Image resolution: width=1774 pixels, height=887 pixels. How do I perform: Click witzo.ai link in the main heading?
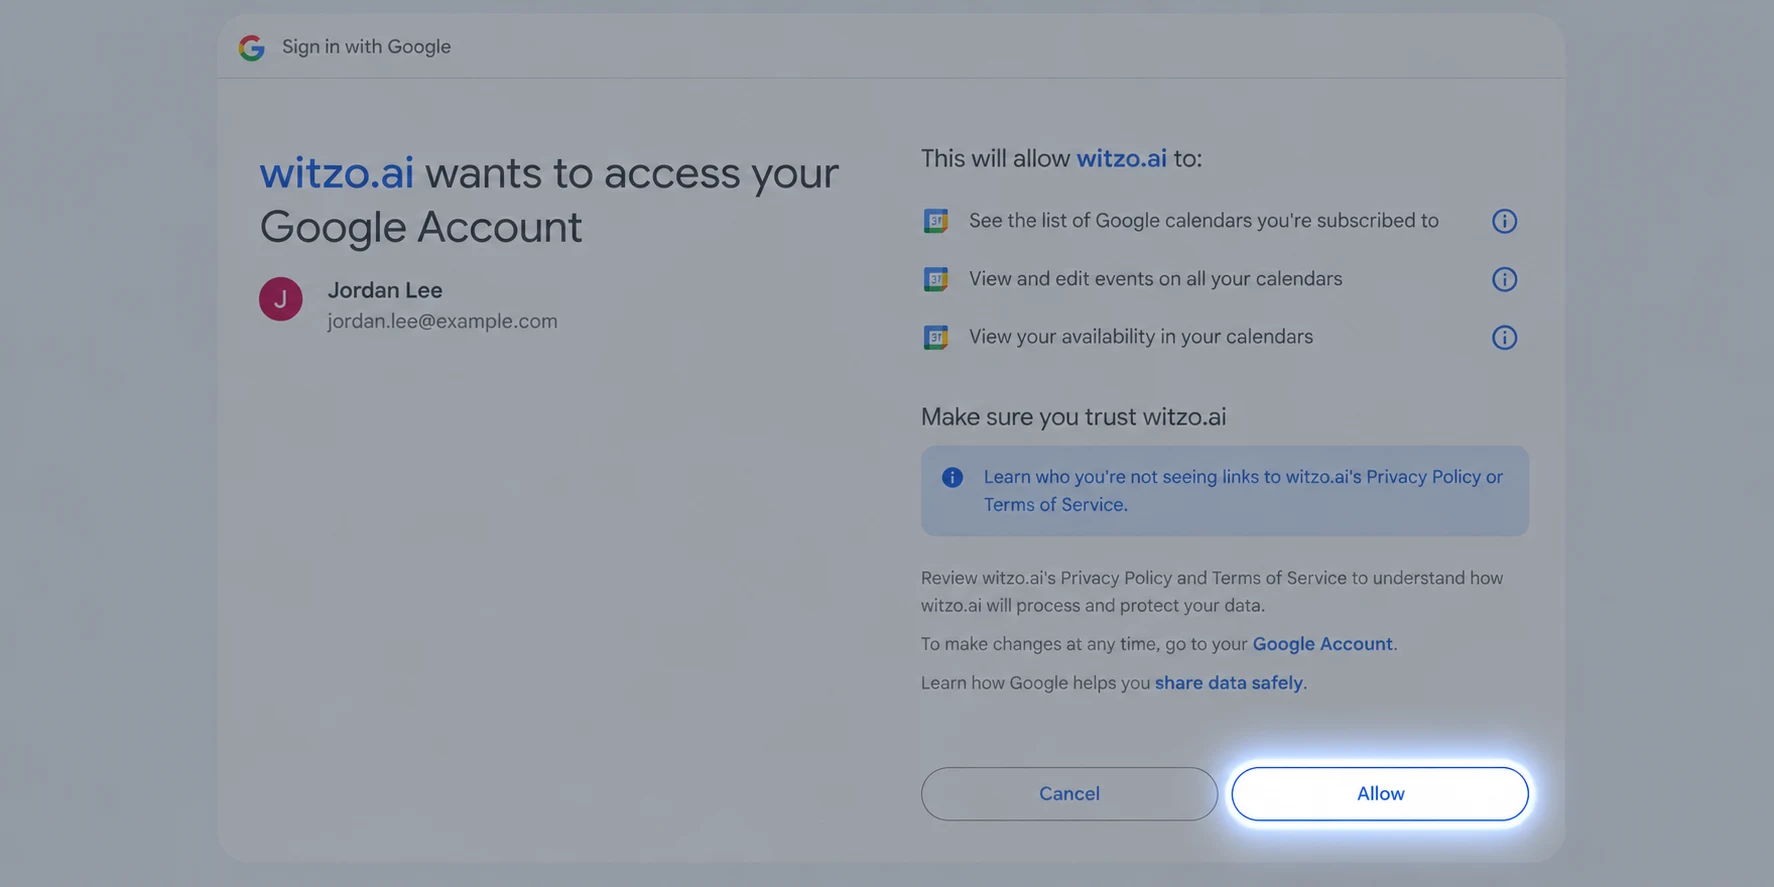point(336,173)
